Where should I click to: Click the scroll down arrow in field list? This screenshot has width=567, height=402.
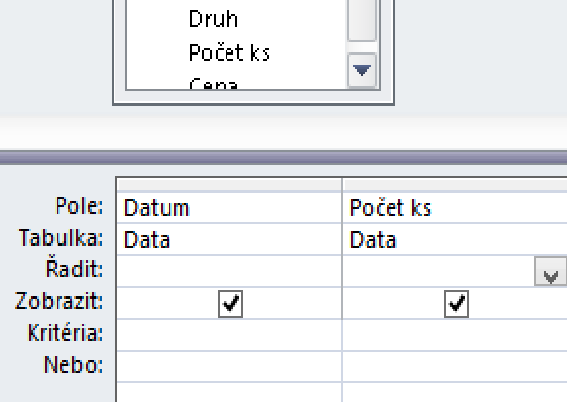(x=362, y=70)
